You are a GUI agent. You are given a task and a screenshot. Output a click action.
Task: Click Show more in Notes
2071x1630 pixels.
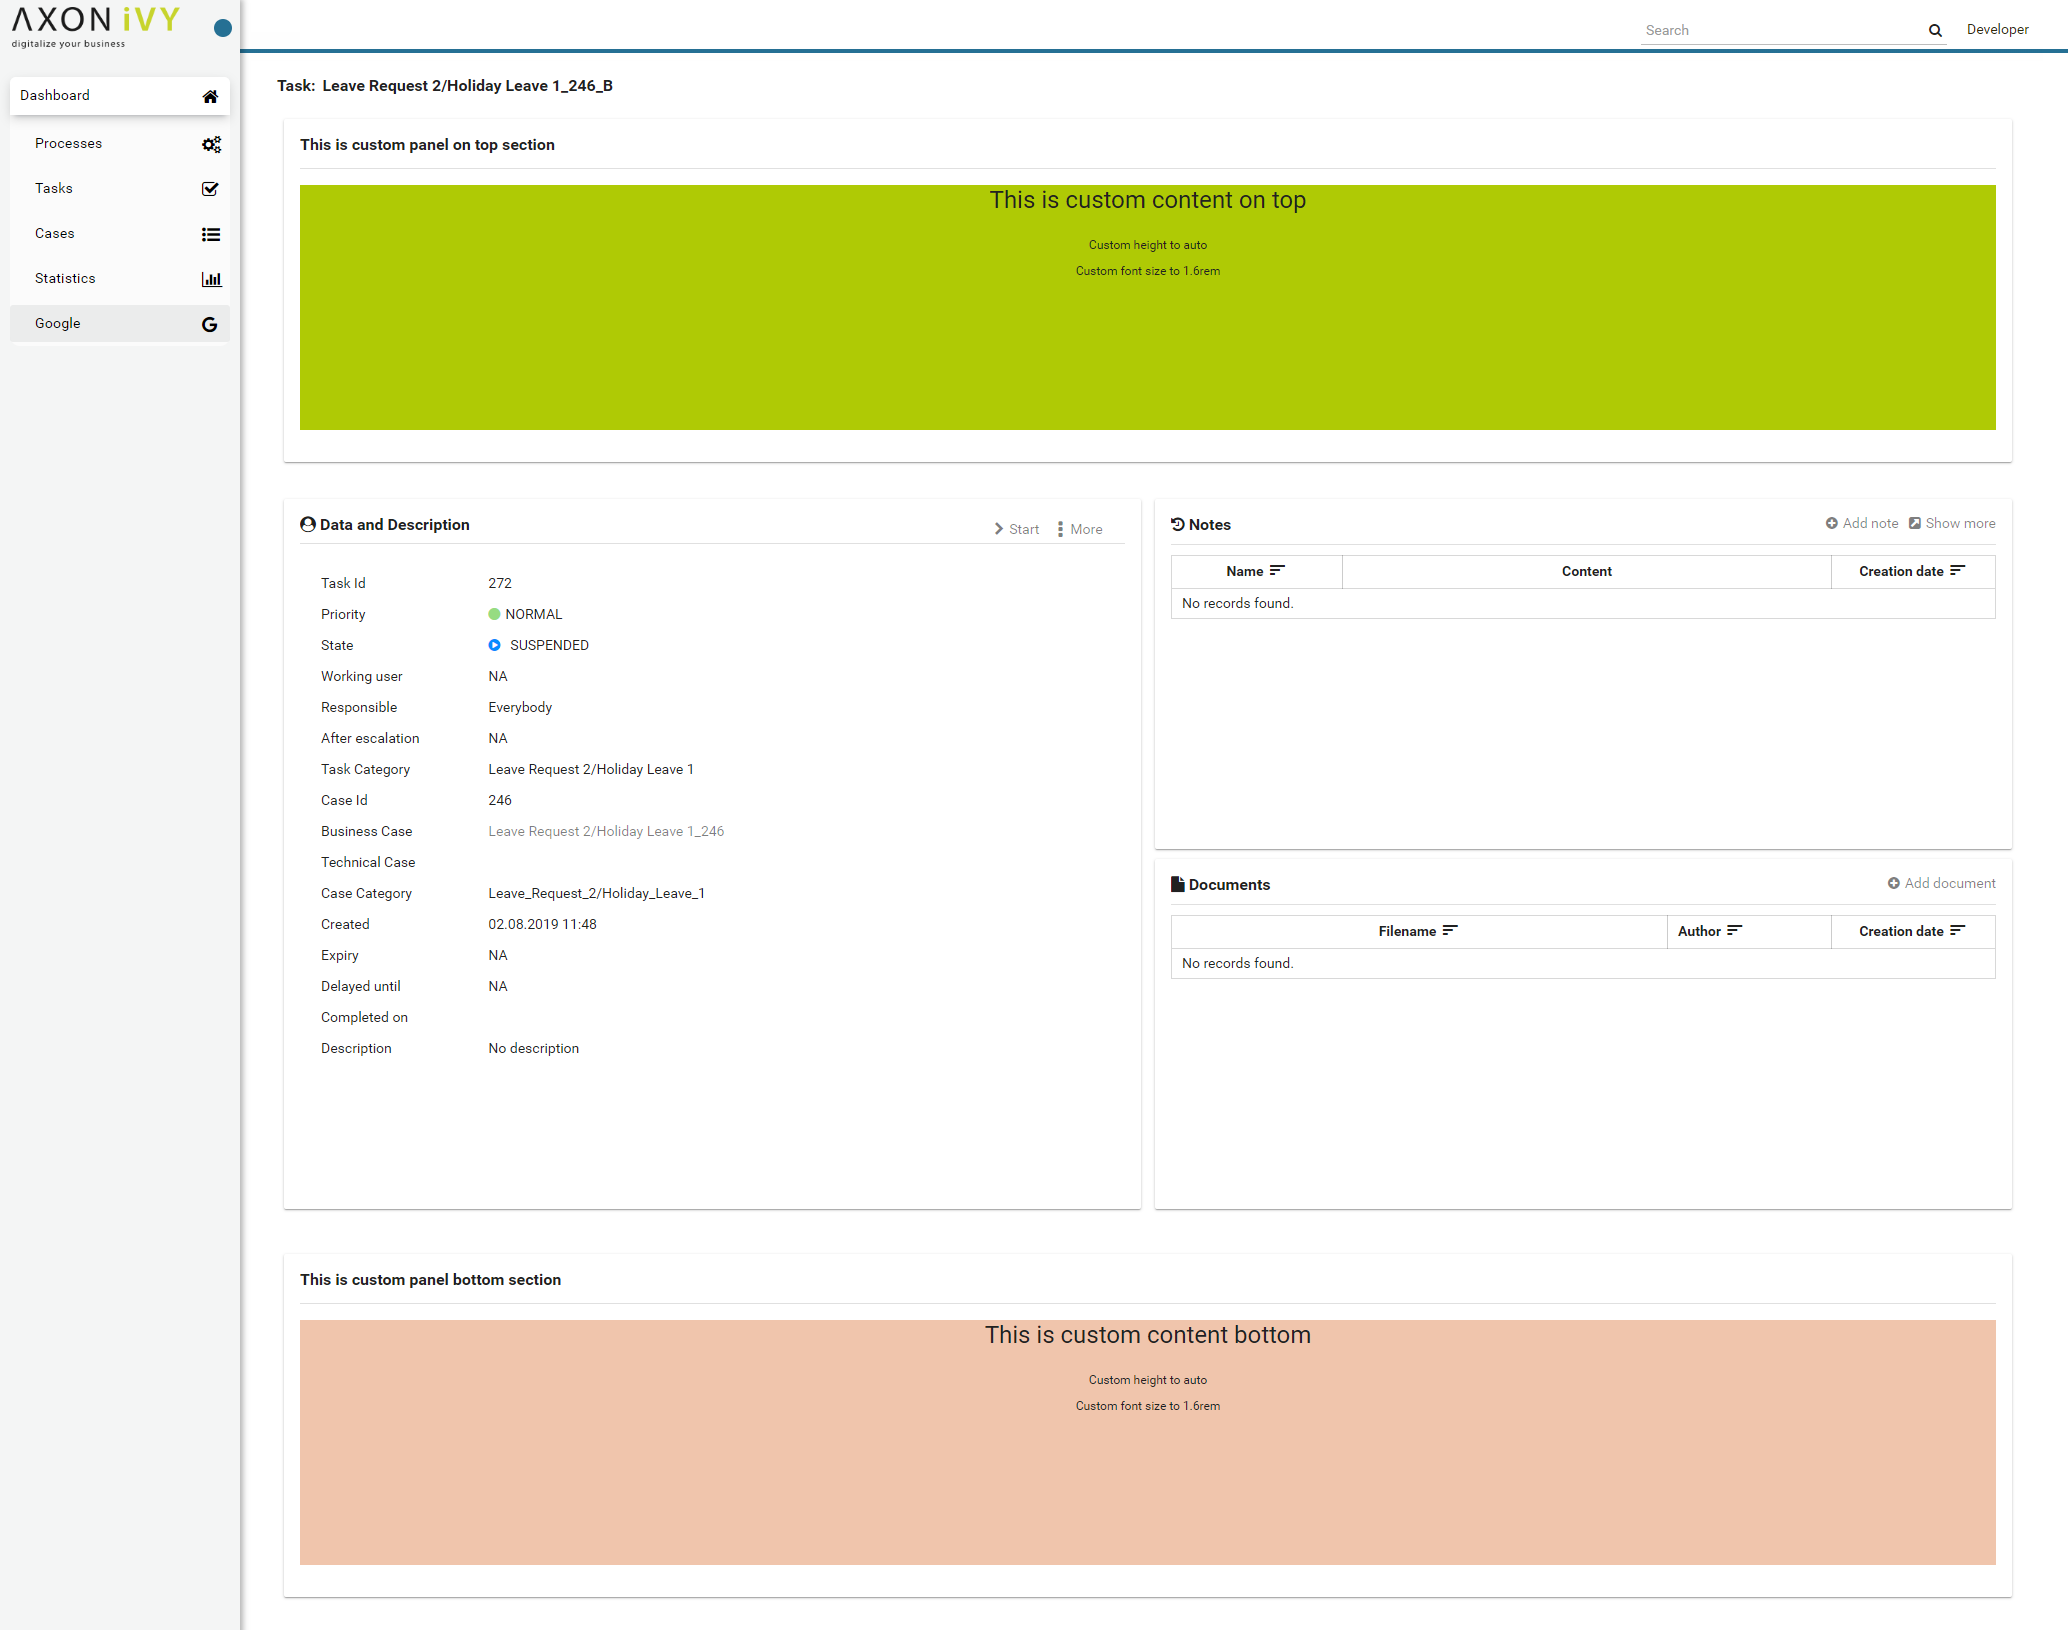(x=1952, y=523)
